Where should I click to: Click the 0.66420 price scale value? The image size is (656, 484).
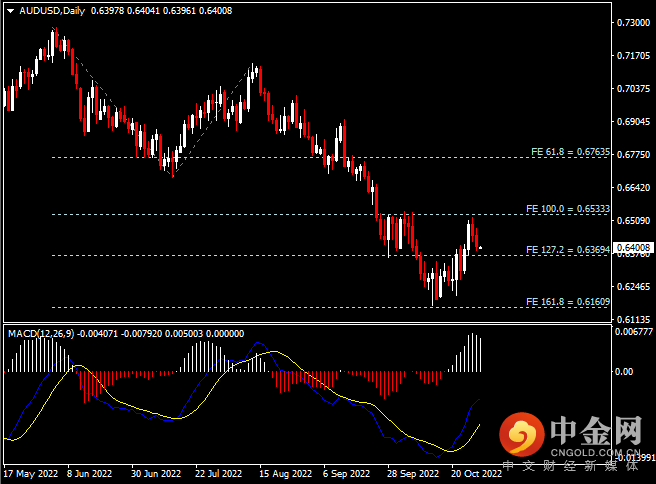coord(633,188)
